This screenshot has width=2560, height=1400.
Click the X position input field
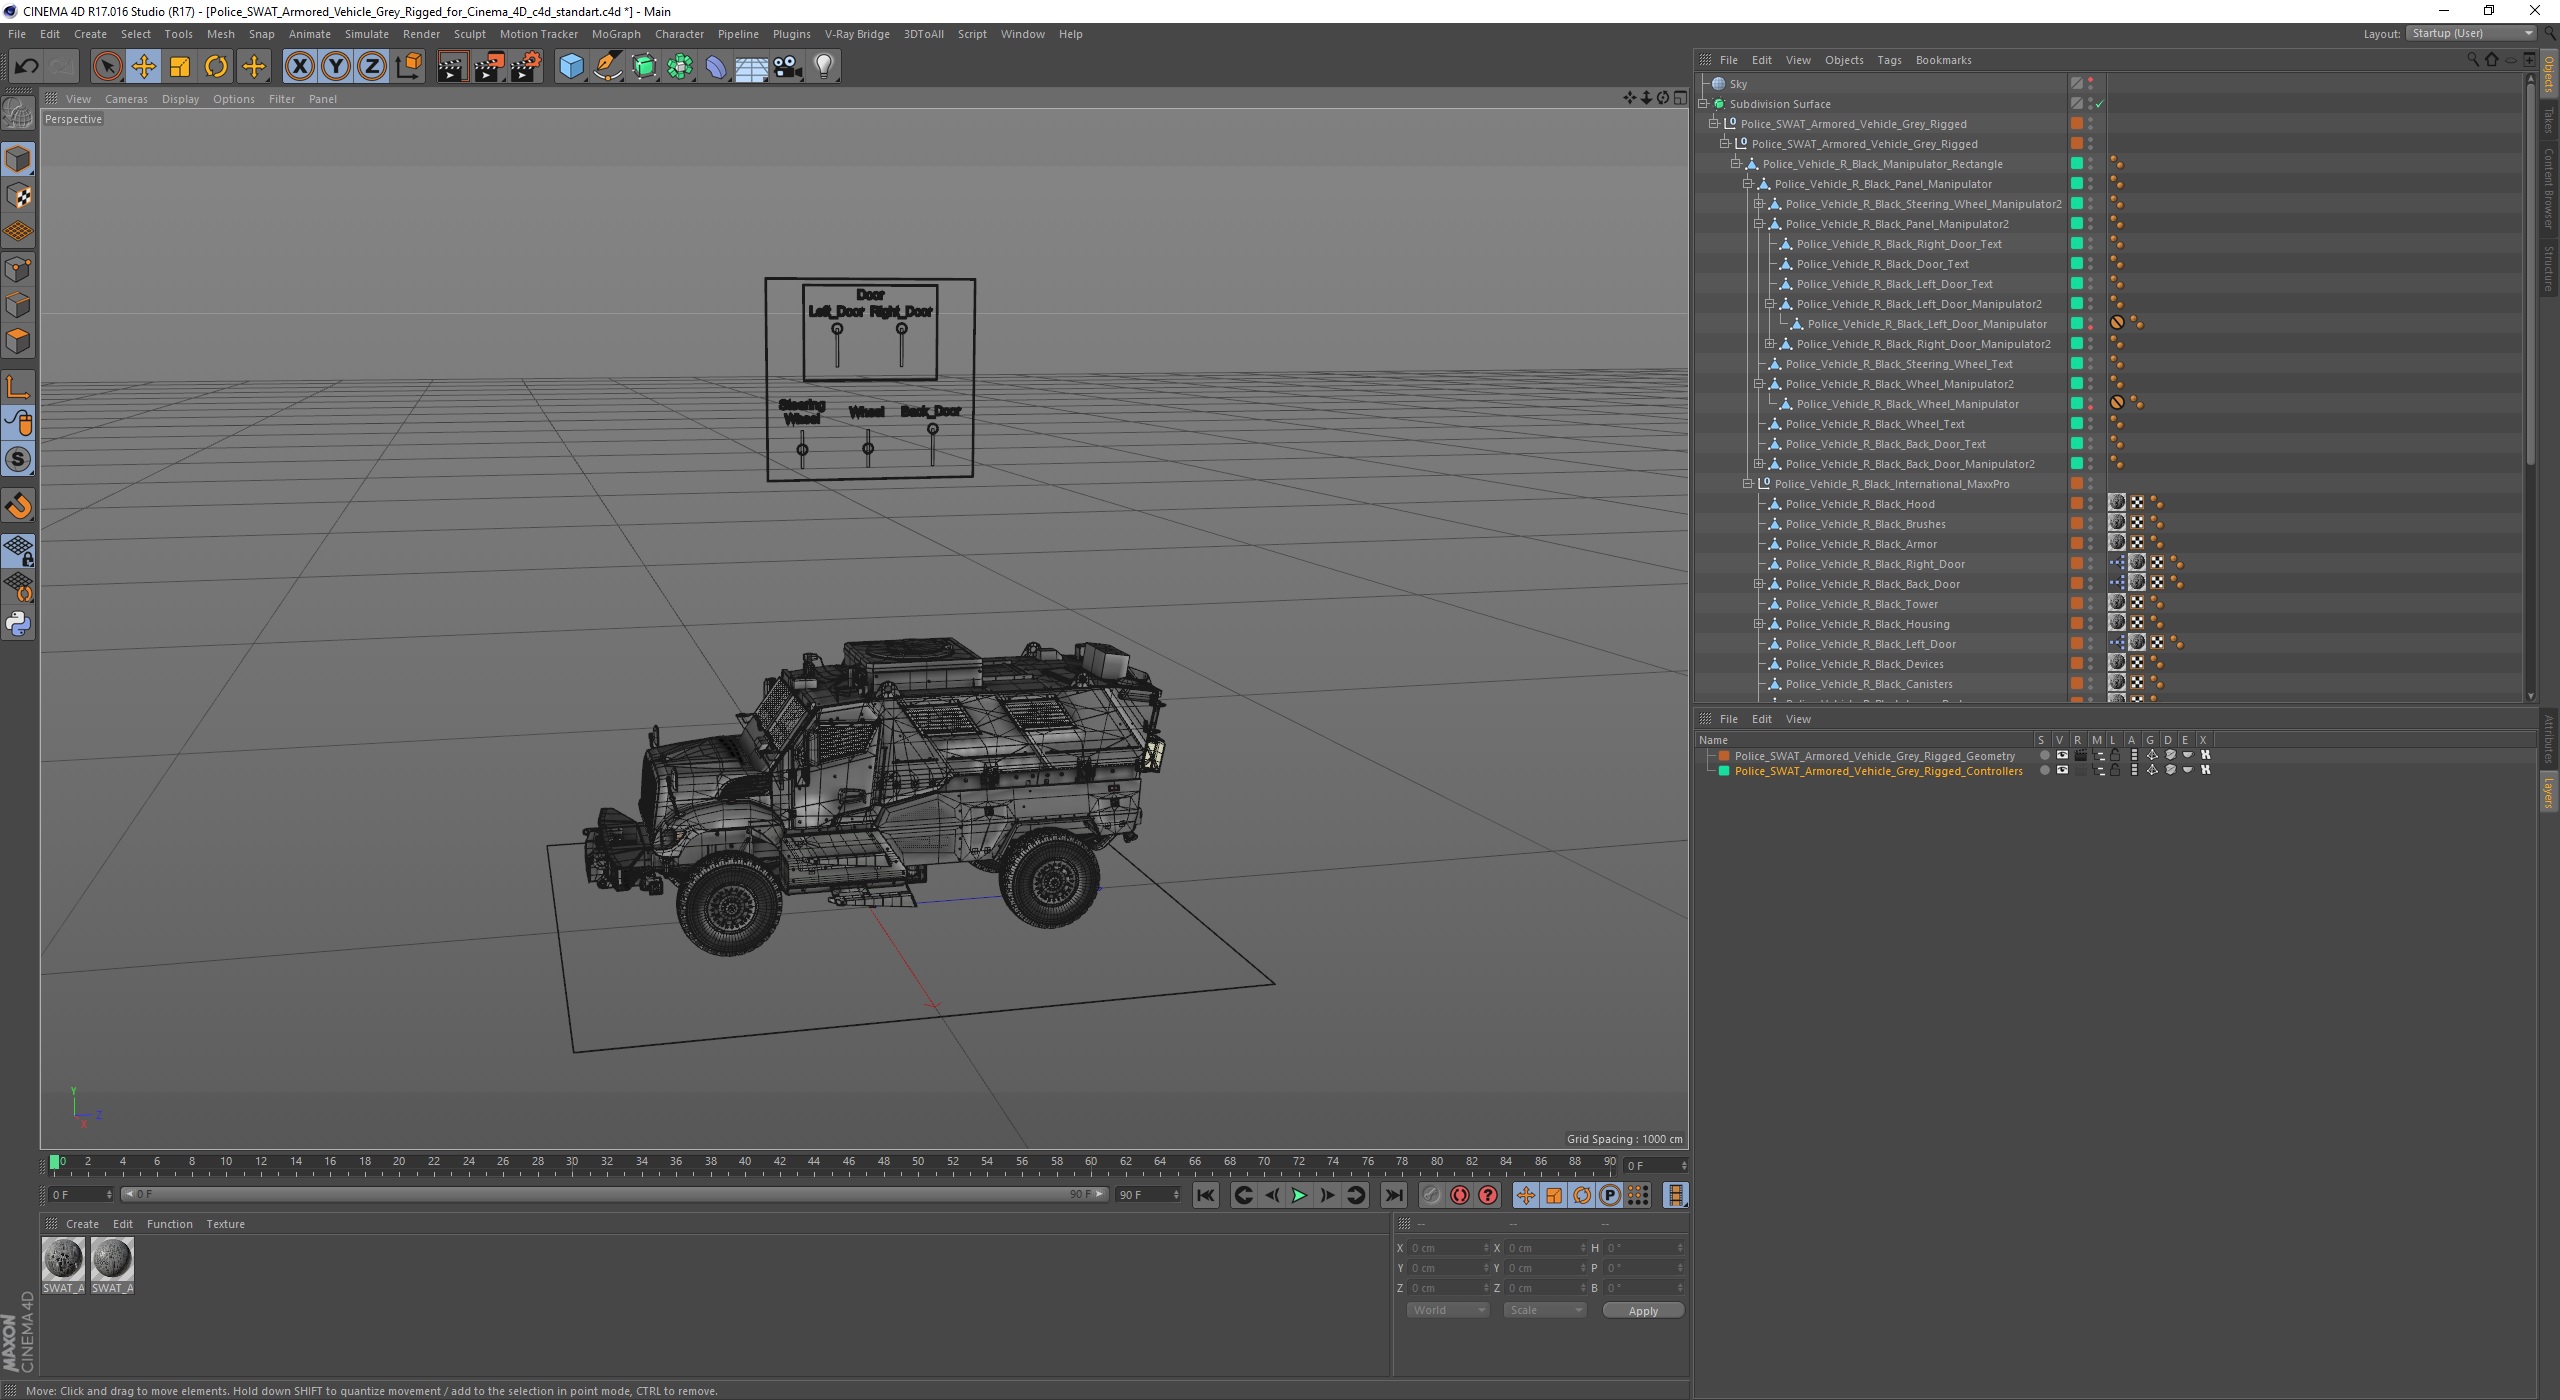coord(1448,1248)
